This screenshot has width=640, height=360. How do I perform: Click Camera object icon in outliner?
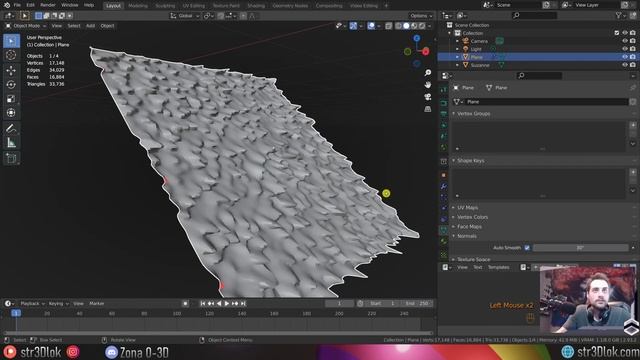coord(465,41)
